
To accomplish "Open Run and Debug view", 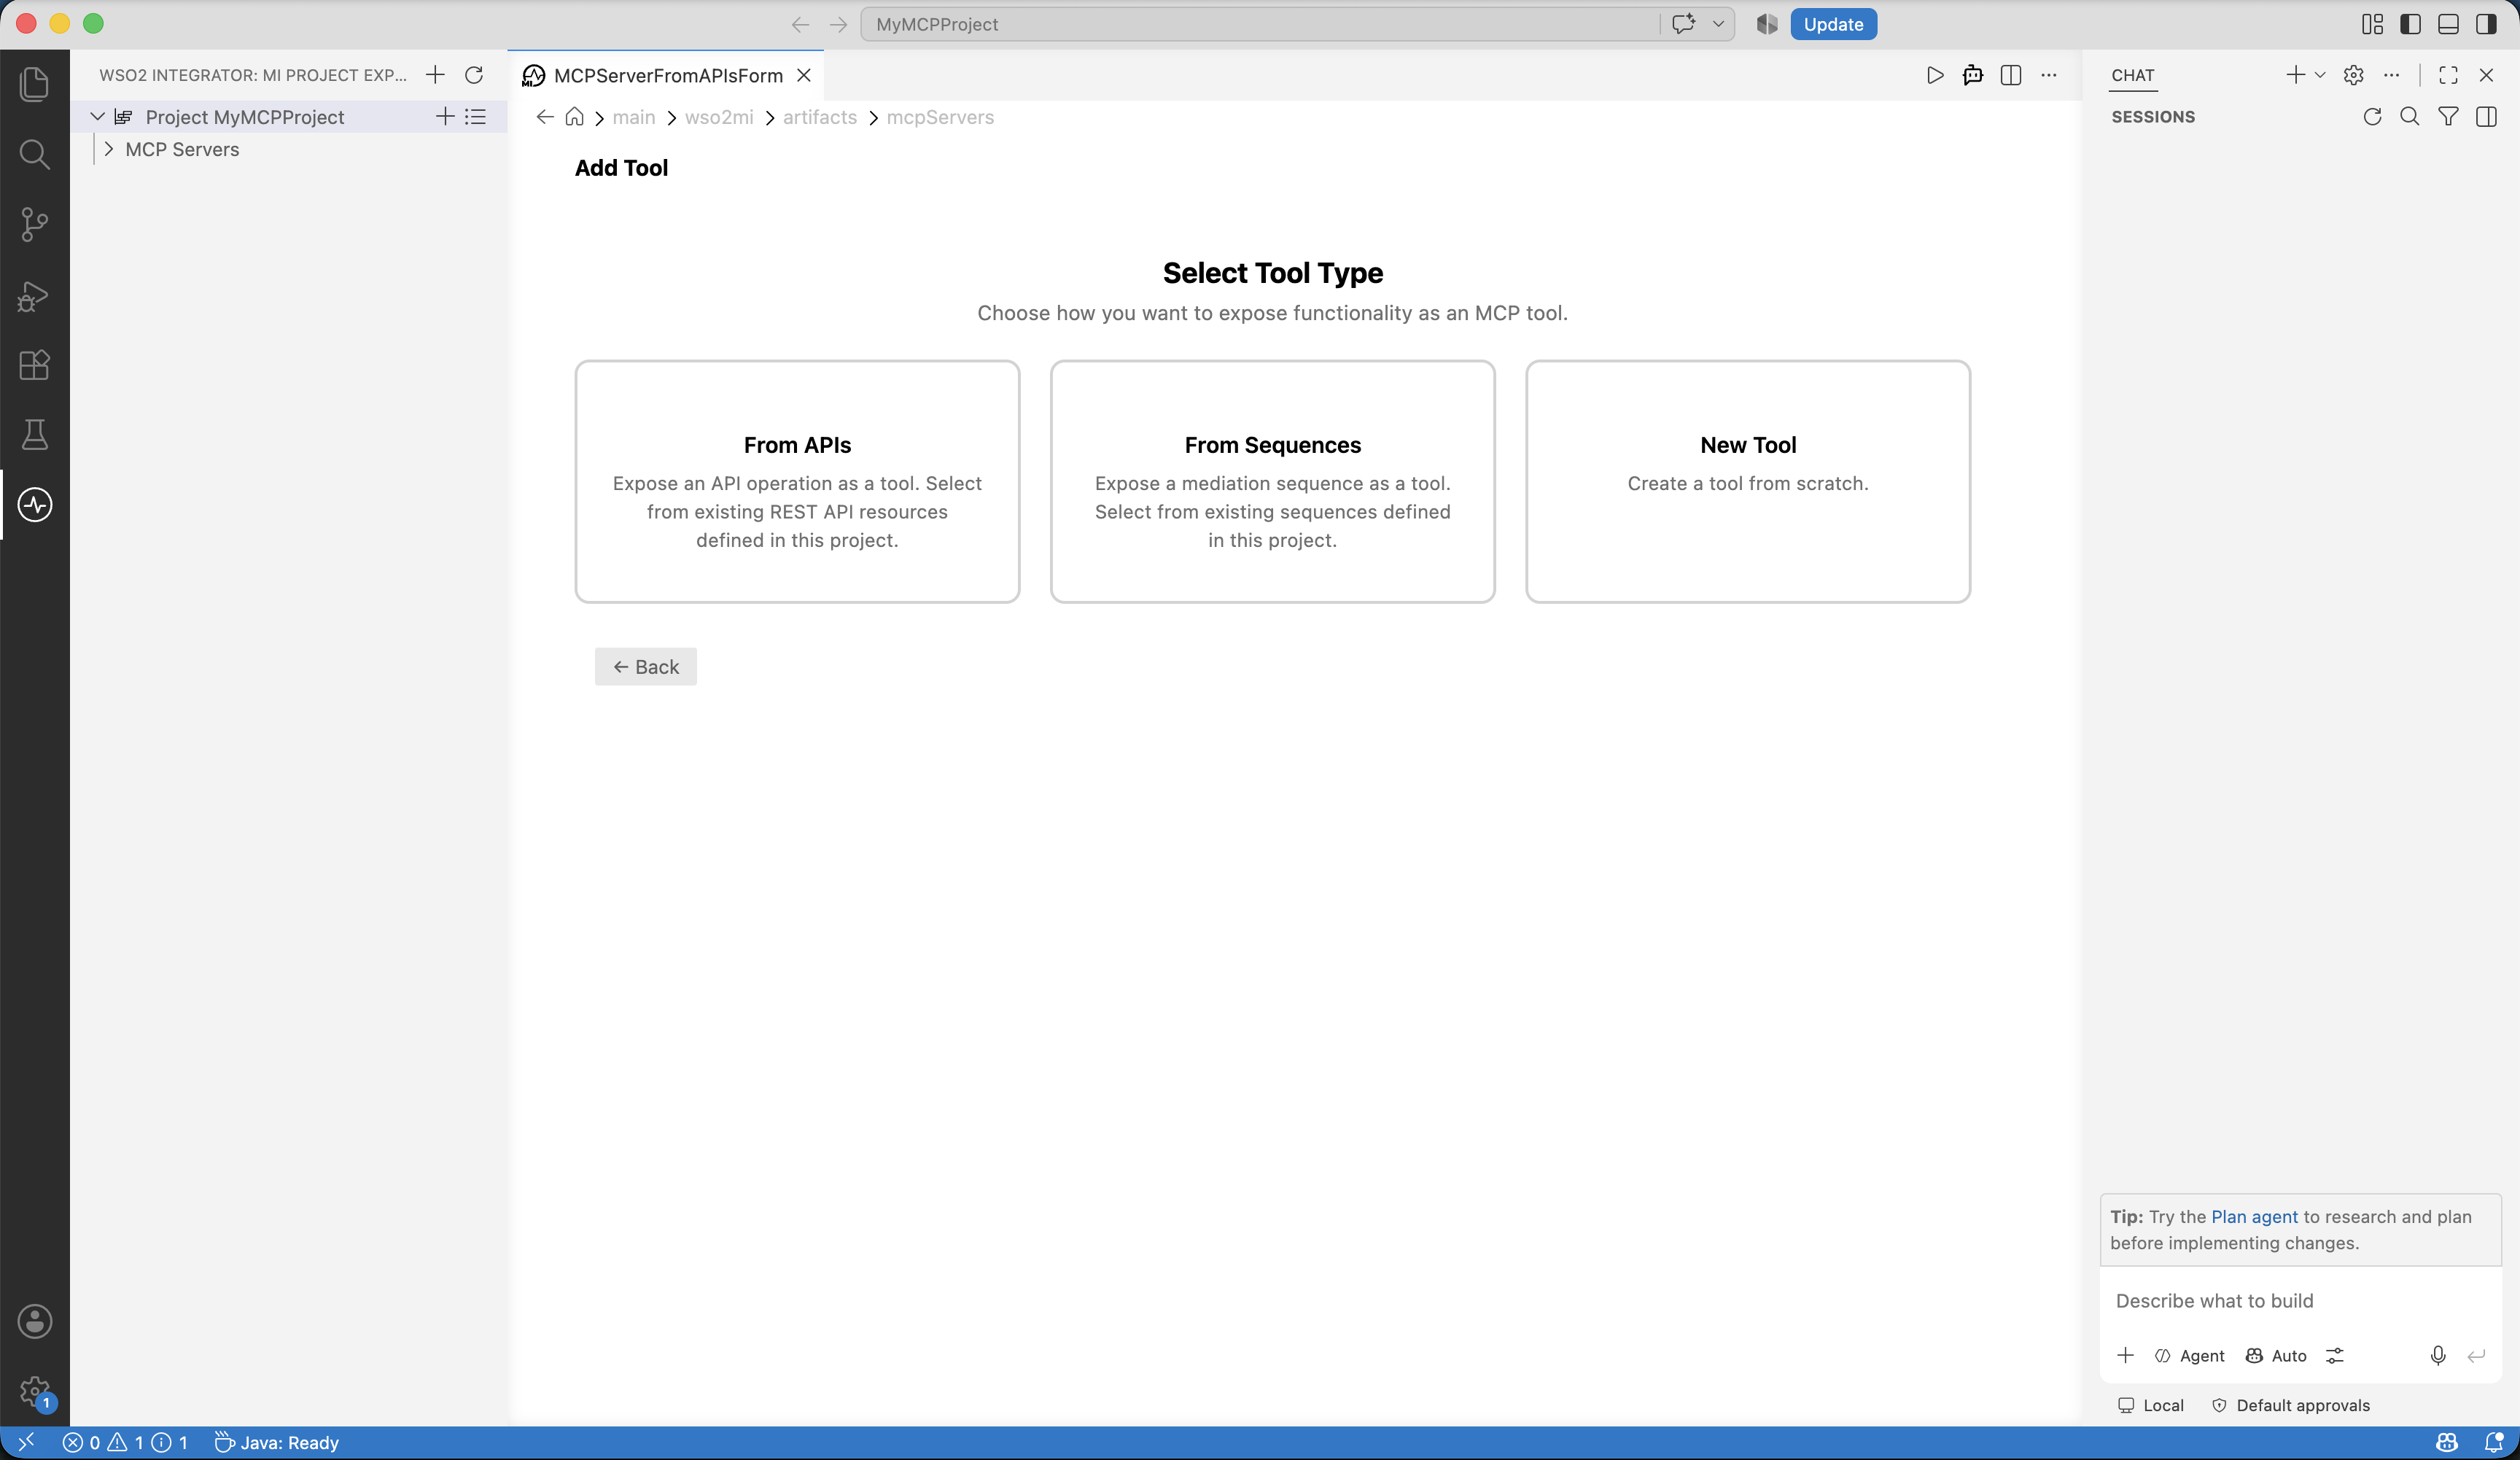I will click(x=35, y=295).
